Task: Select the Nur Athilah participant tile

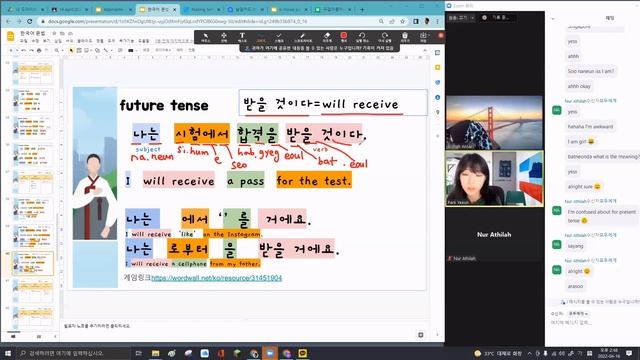Action: coord(494,234)
